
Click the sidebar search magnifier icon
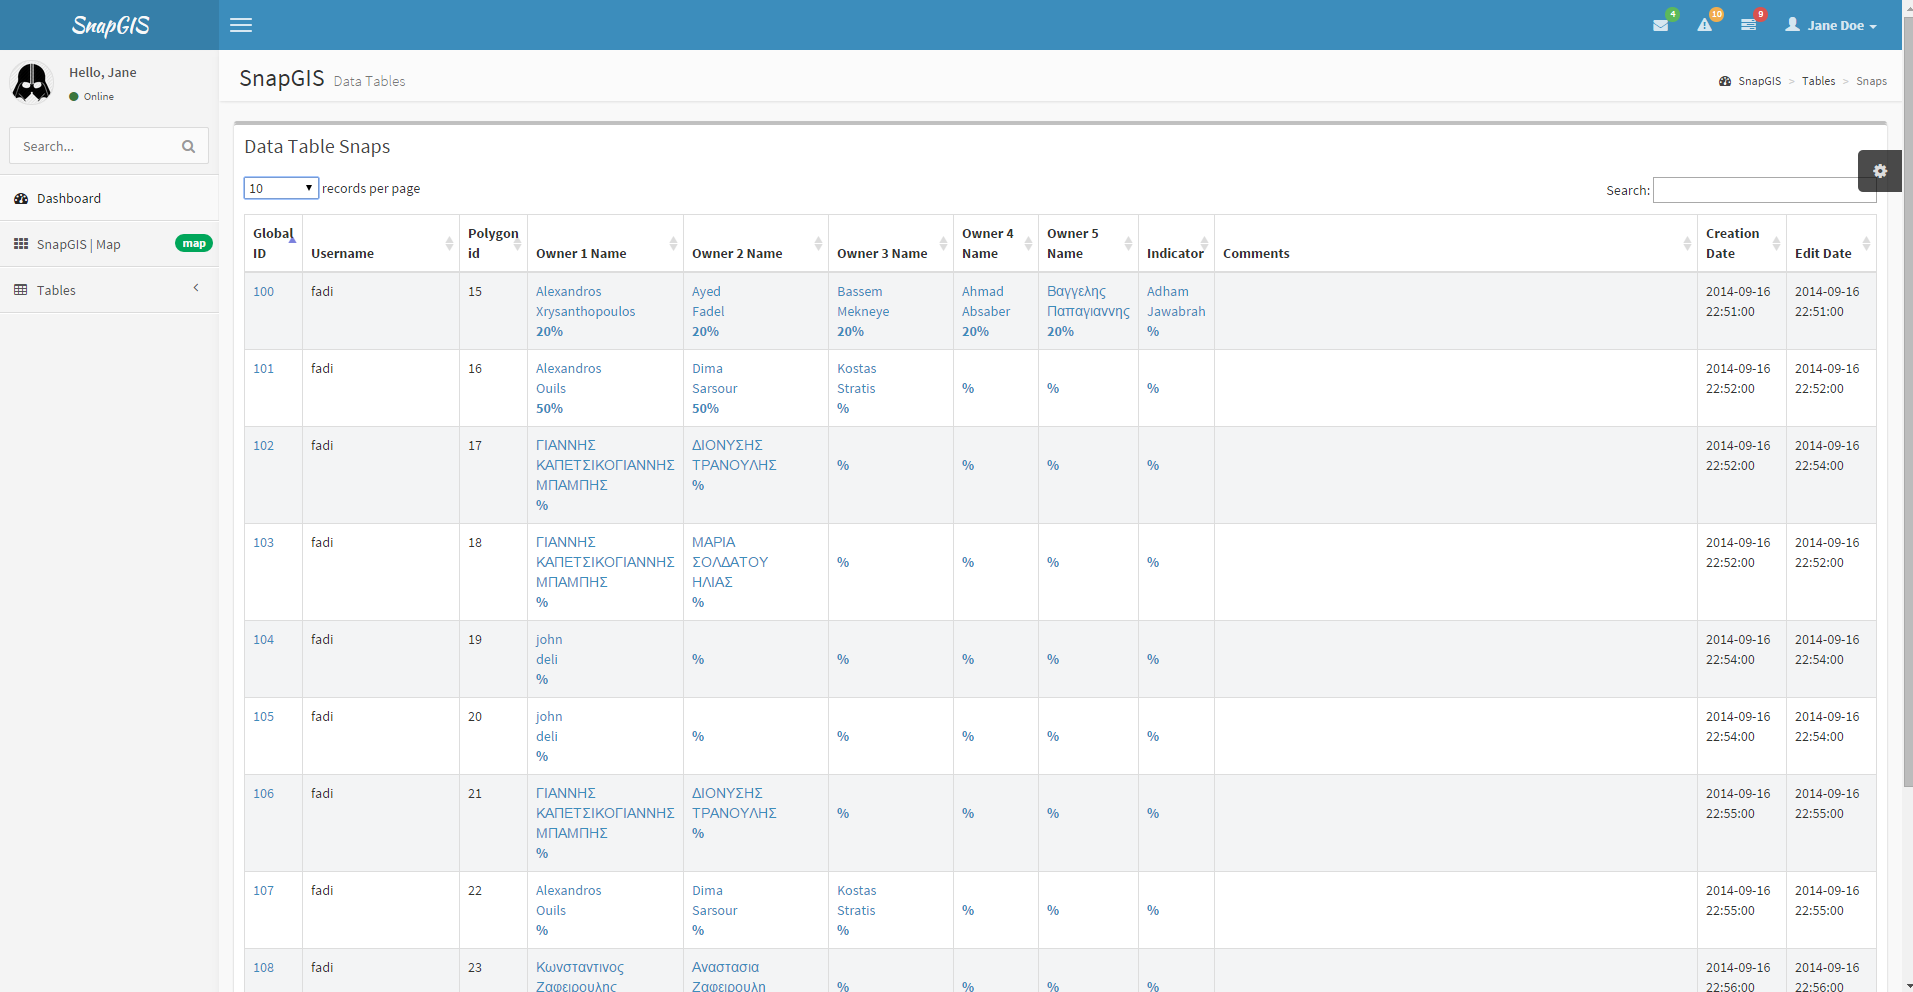[188, 146]
